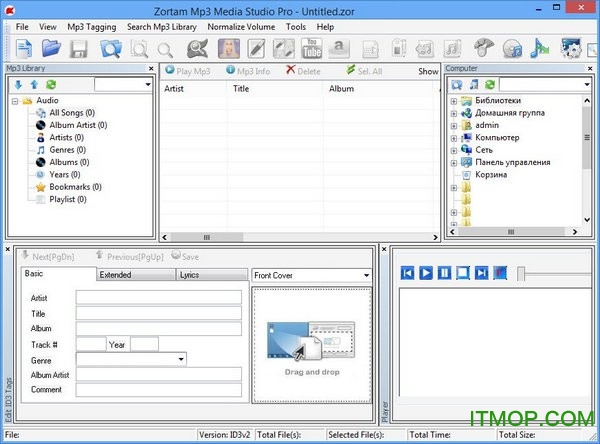Switch to the Lyrics tab

pos(212,274)
